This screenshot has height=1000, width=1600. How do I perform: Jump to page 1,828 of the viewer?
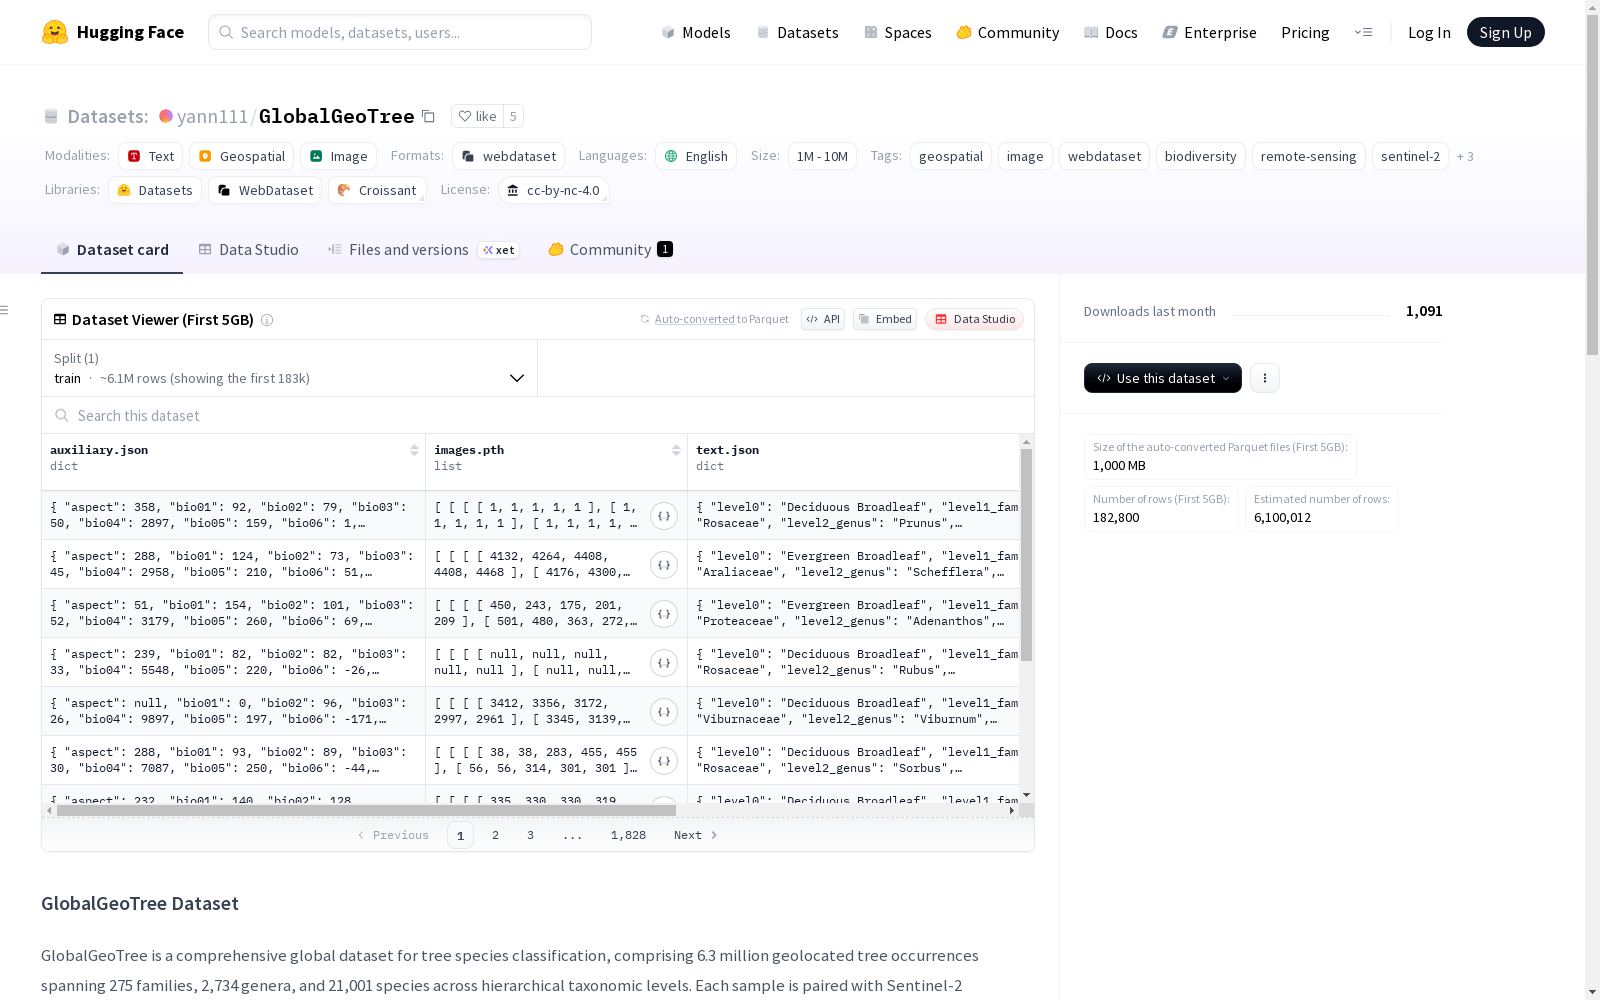pos(628,835)
